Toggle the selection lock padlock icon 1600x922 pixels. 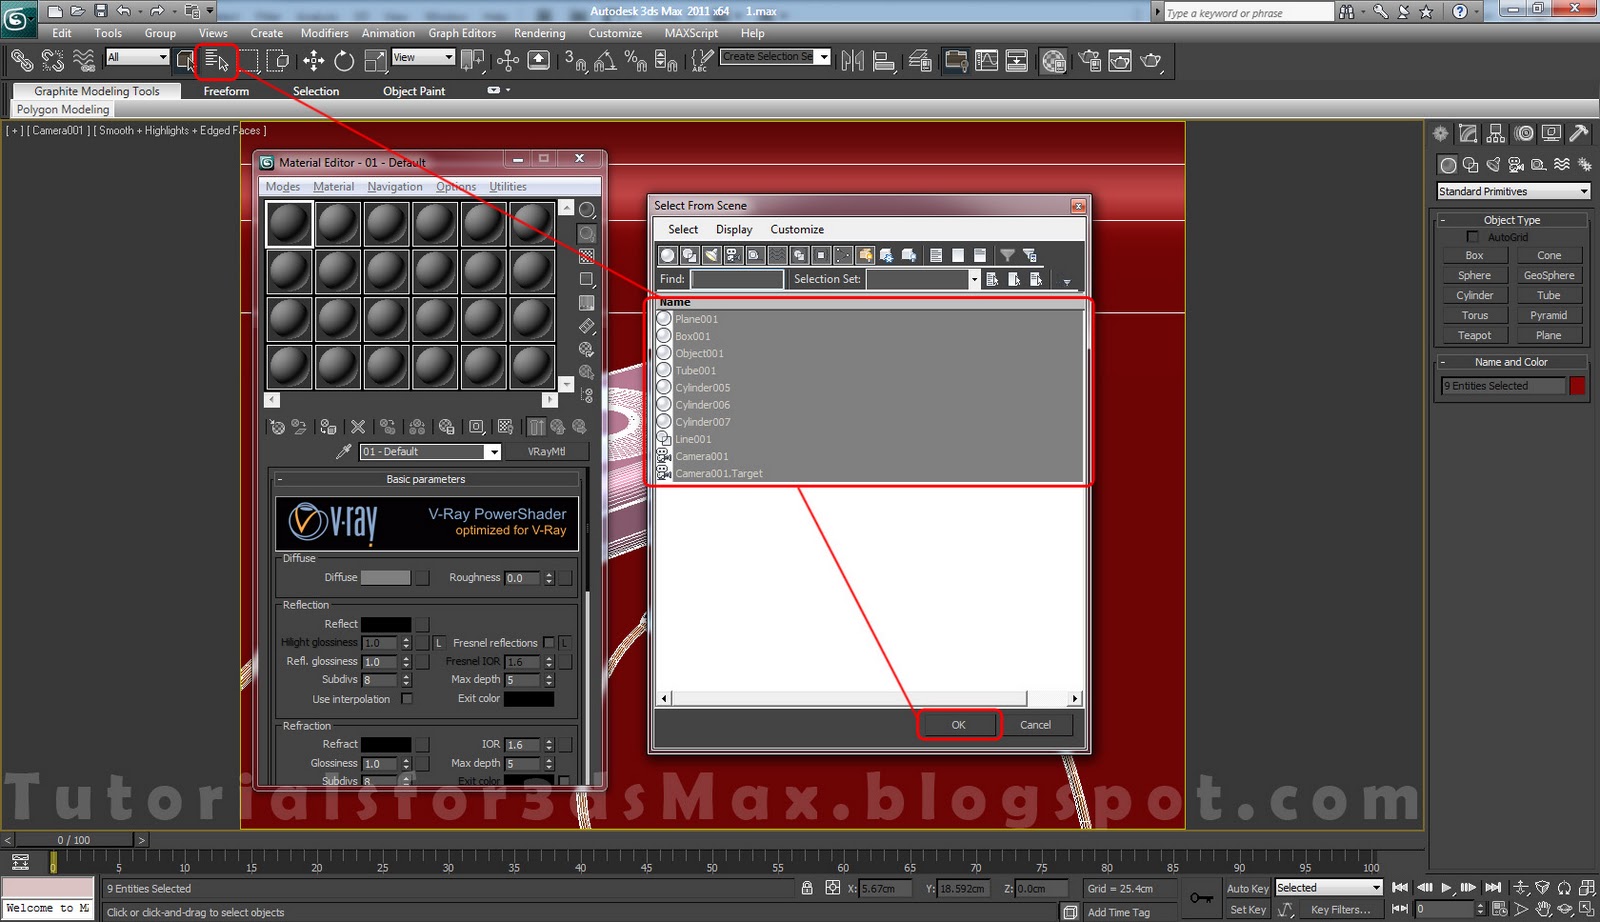[x=807, y=888]
